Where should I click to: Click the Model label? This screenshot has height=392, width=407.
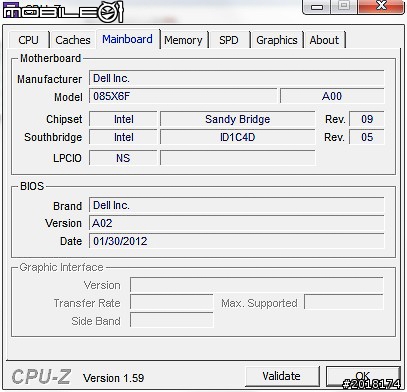68,97
